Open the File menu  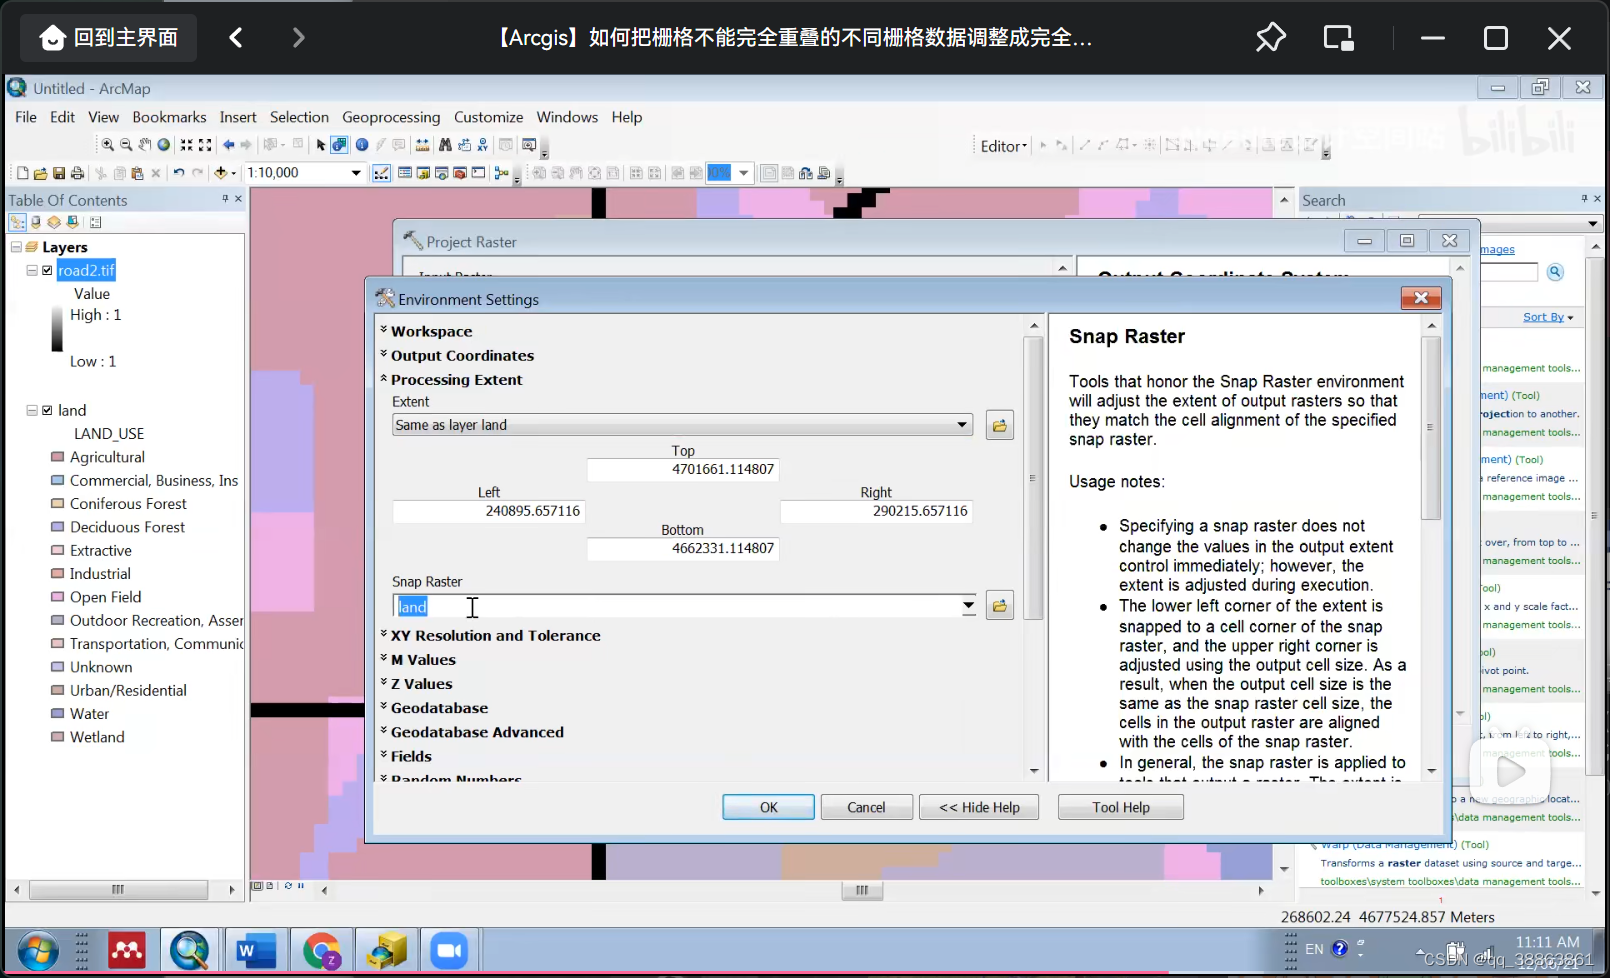click(26, 117)
